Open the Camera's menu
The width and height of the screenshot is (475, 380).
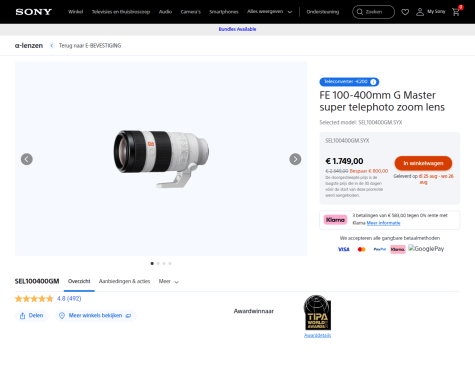point(191,12)
